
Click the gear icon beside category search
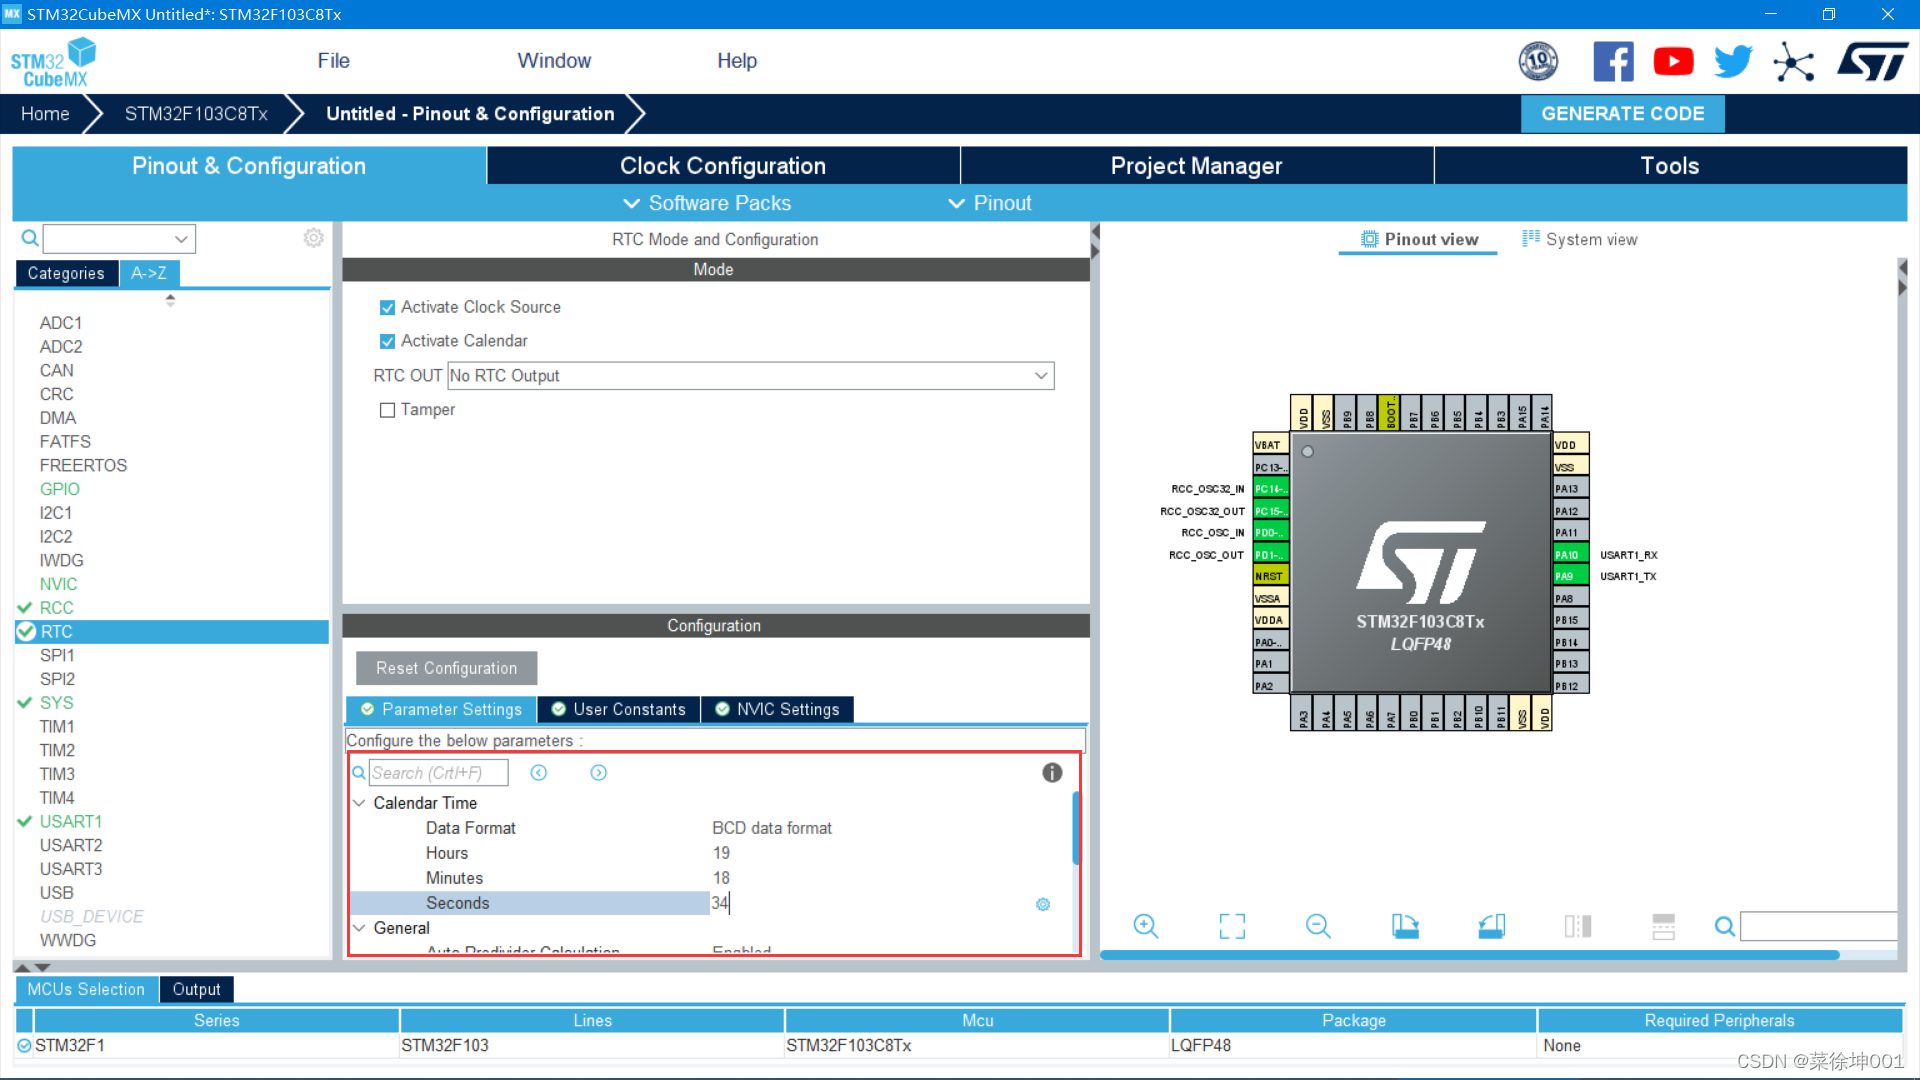tap(313, 238)
